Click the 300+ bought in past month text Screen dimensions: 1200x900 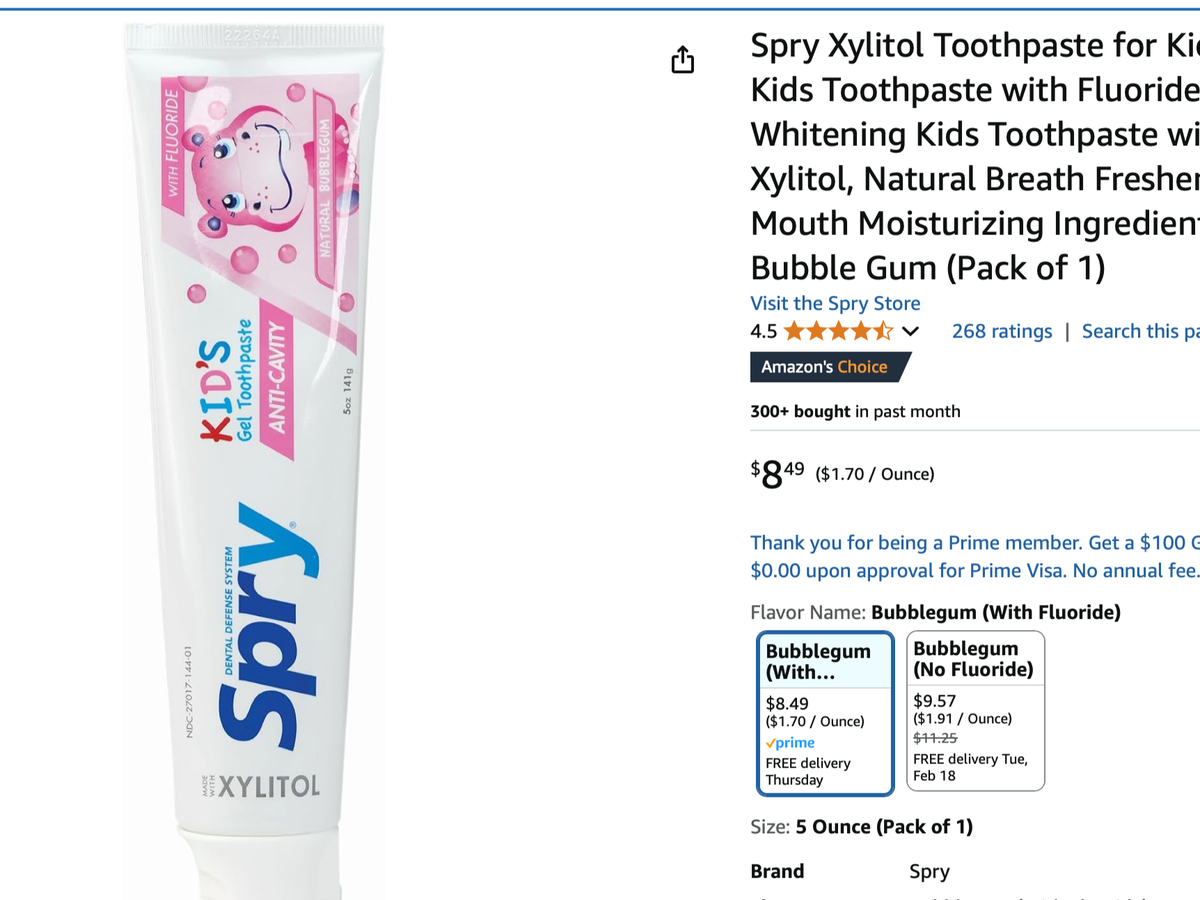pyautogui.click(x=855, y=411)
